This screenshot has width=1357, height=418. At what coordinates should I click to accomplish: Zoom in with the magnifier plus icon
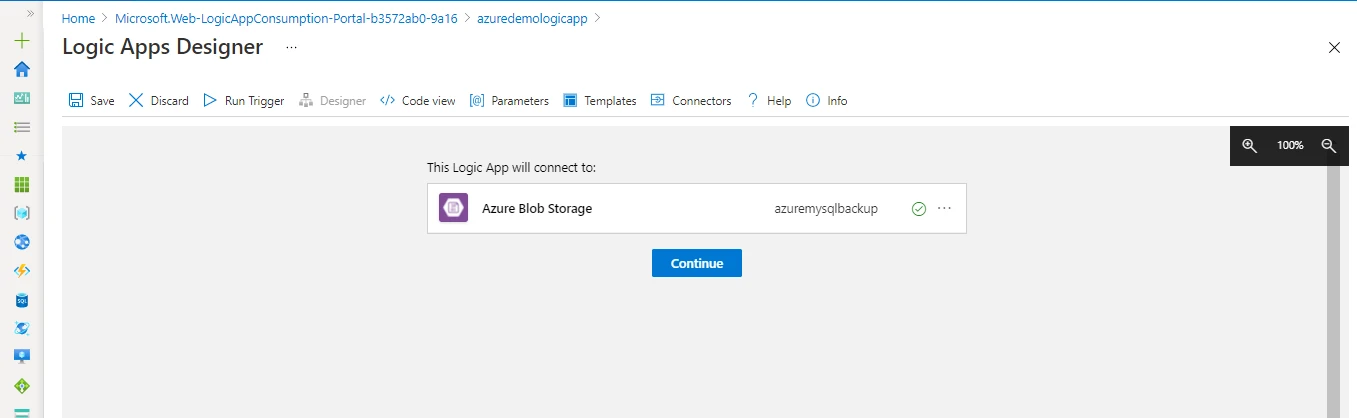point(1249,145)
